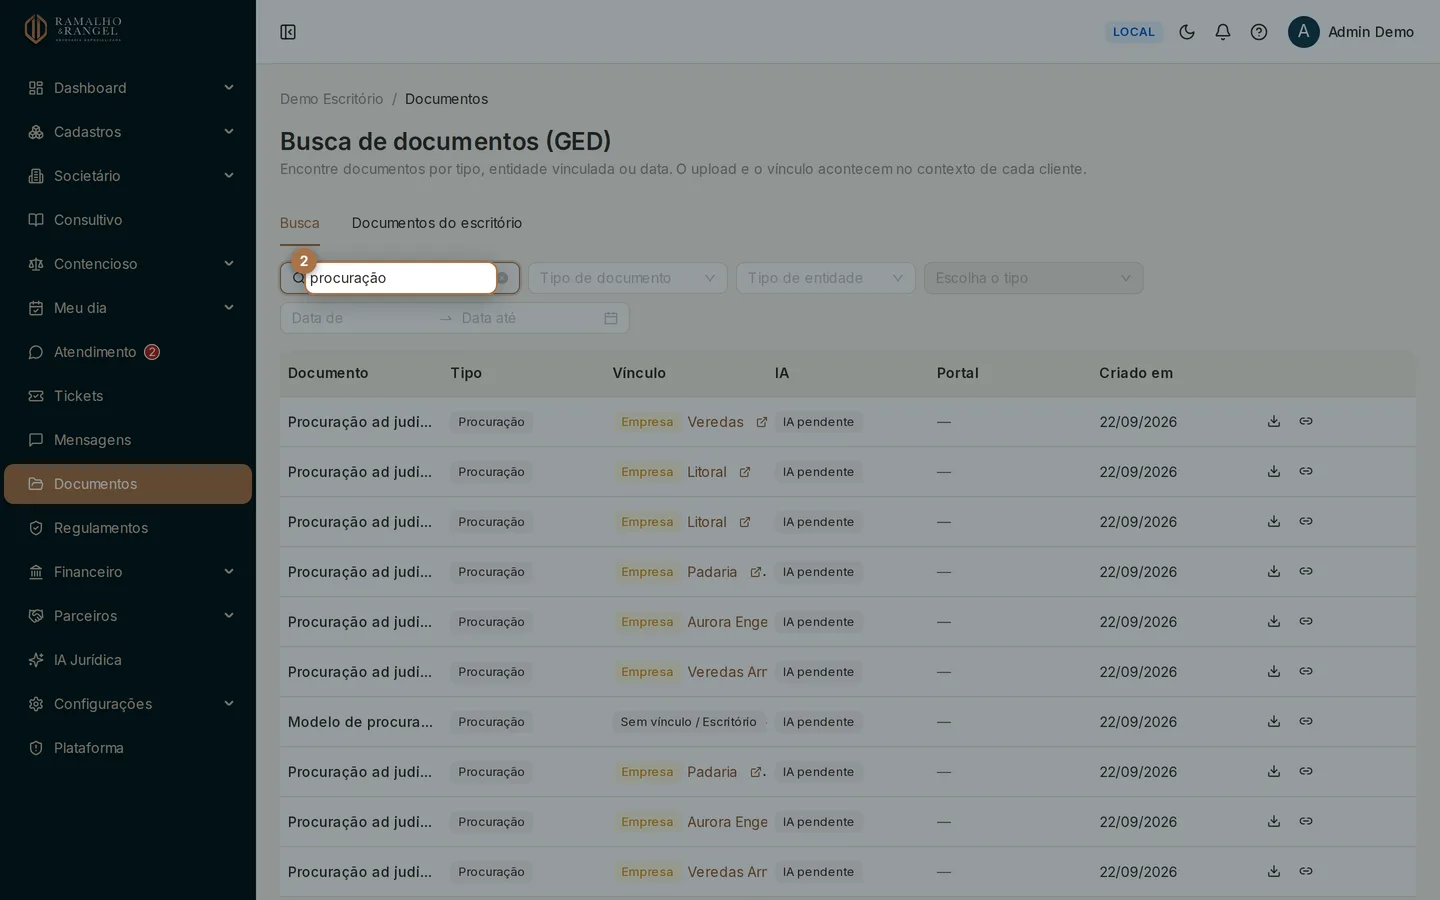The image size is (1440, 900).
Task: Click the Modelo de procura... document name
Action: coord(360,722)
